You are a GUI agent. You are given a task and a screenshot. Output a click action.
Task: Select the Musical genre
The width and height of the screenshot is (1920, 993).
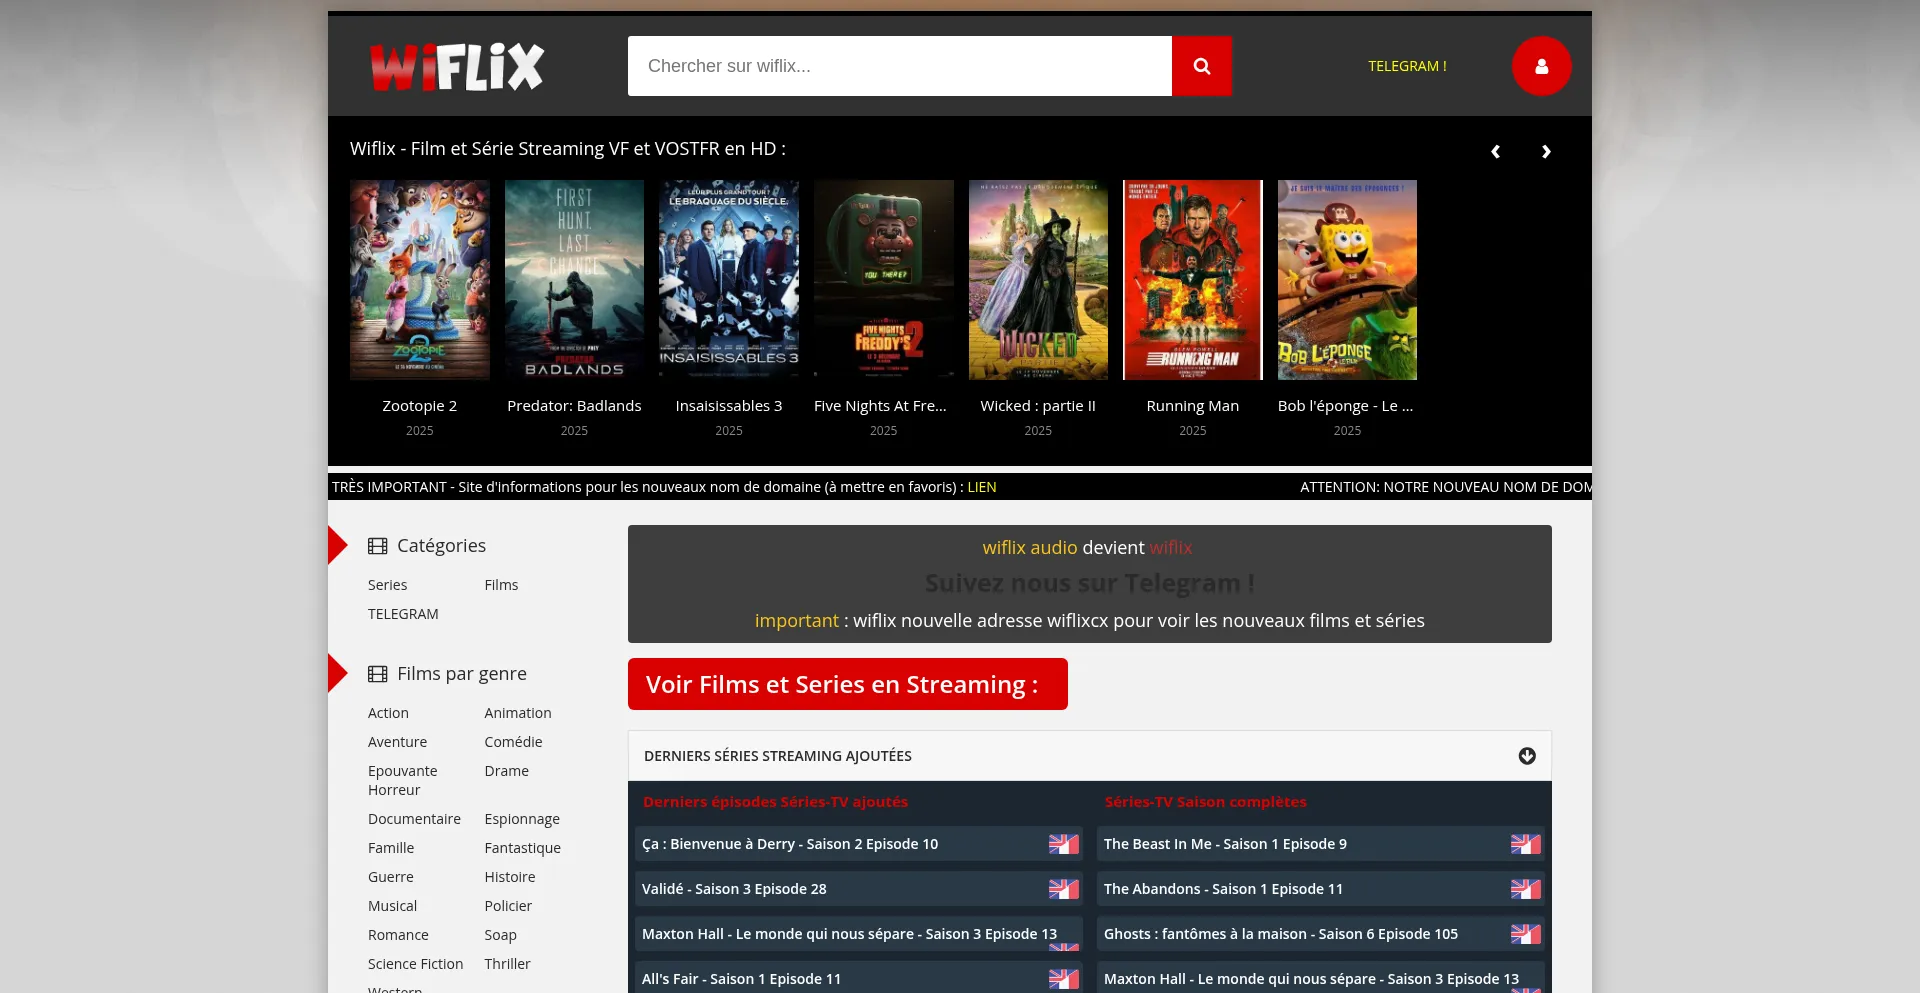click(x=392, y=906)
